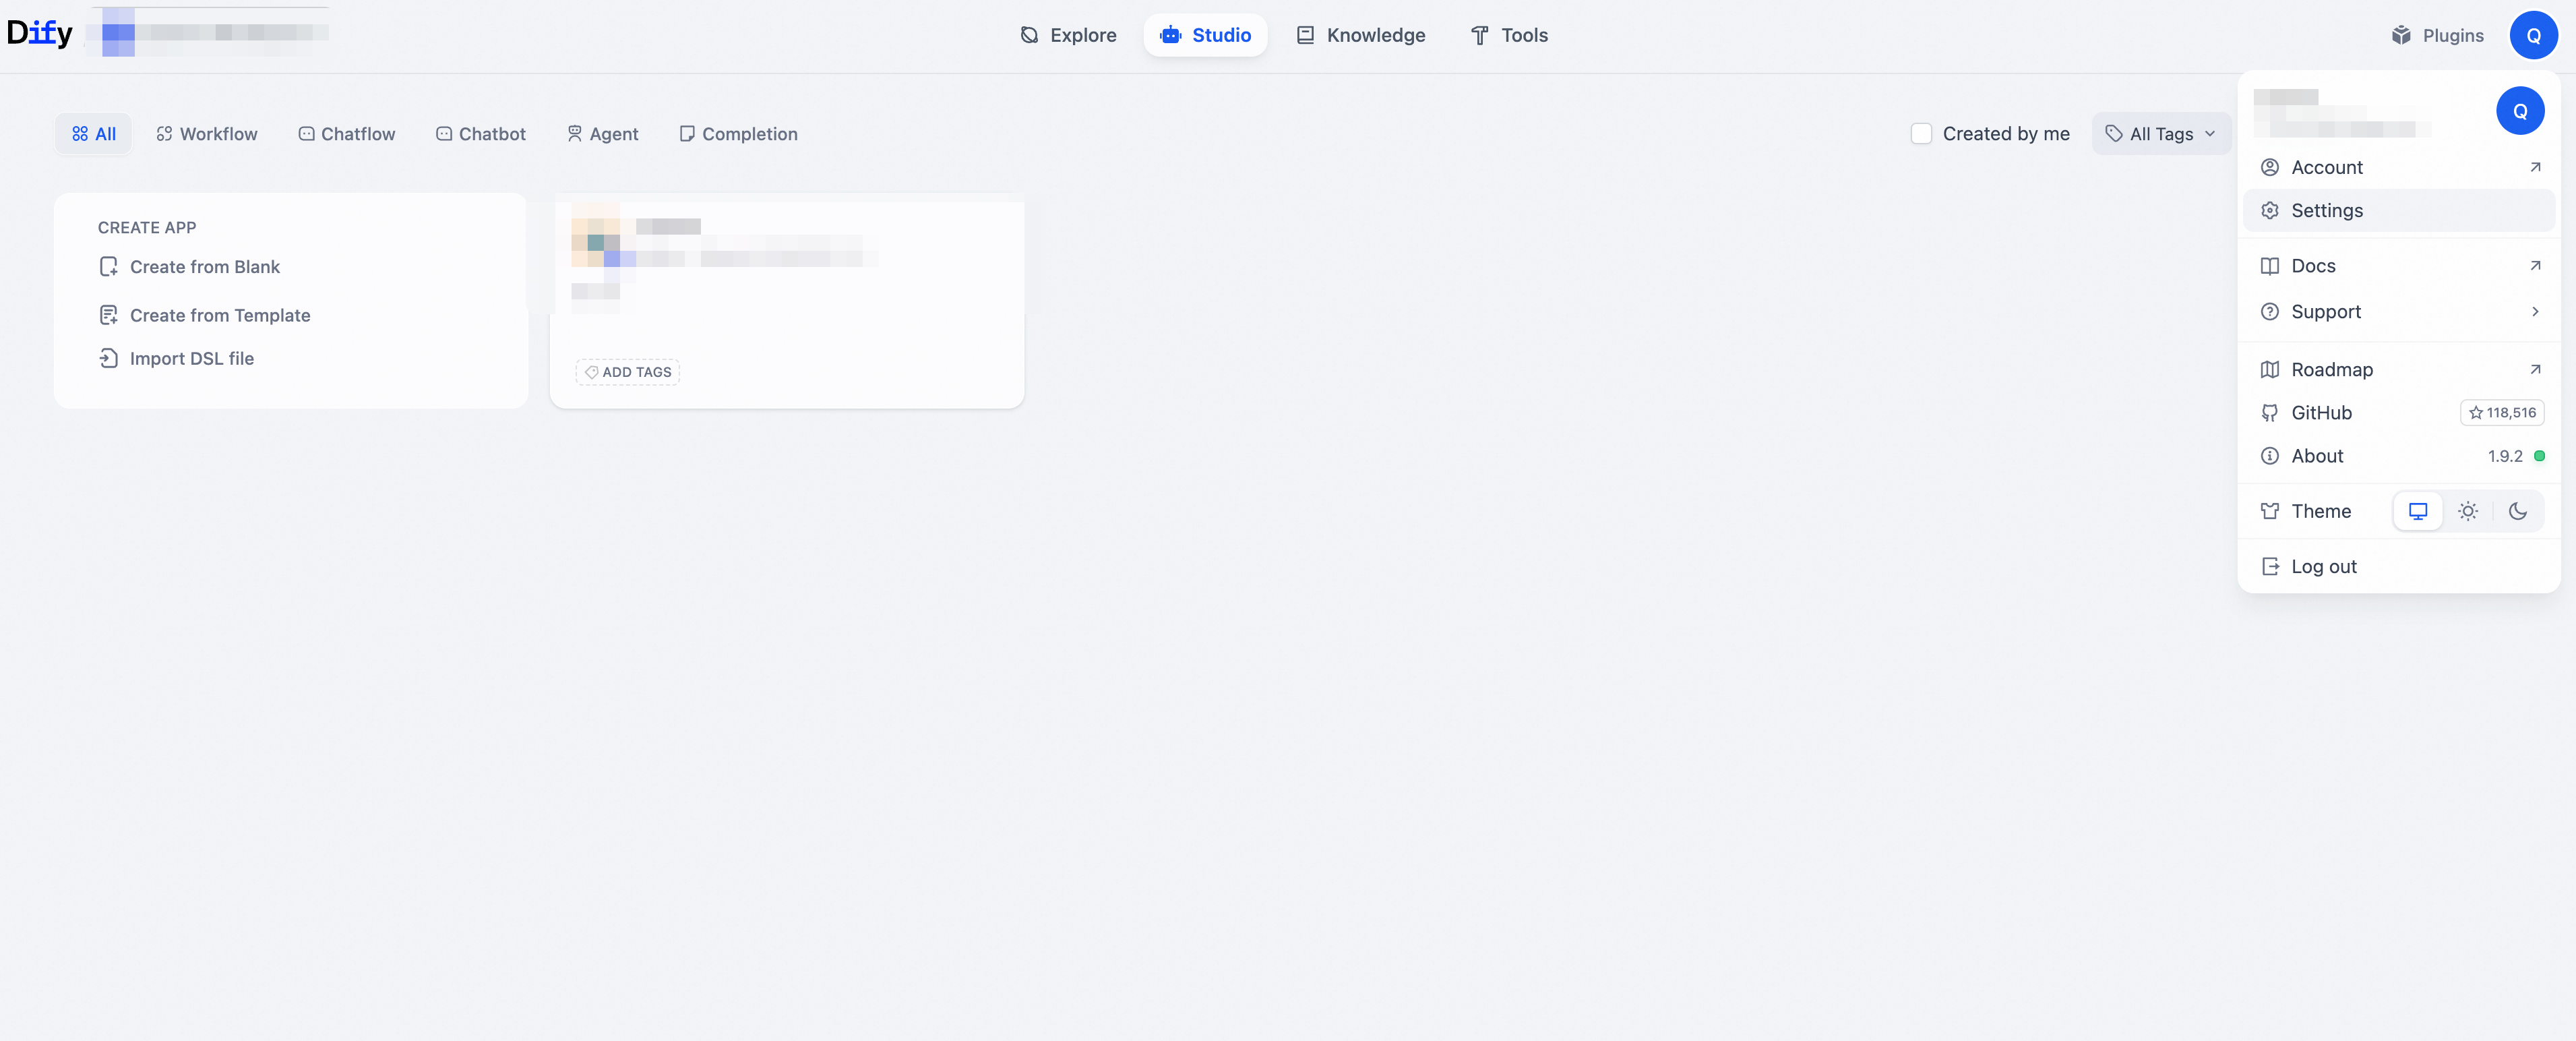This screenshot has height=1041, width=2576.
Task: Click Create from Blank icon
Action: click(x=109, y=267)
